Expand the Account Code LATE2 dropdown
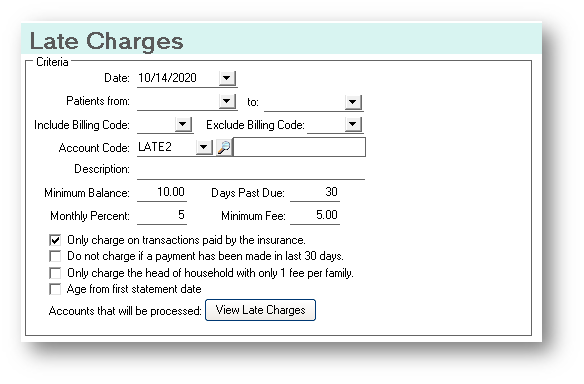 click(204, 147)
